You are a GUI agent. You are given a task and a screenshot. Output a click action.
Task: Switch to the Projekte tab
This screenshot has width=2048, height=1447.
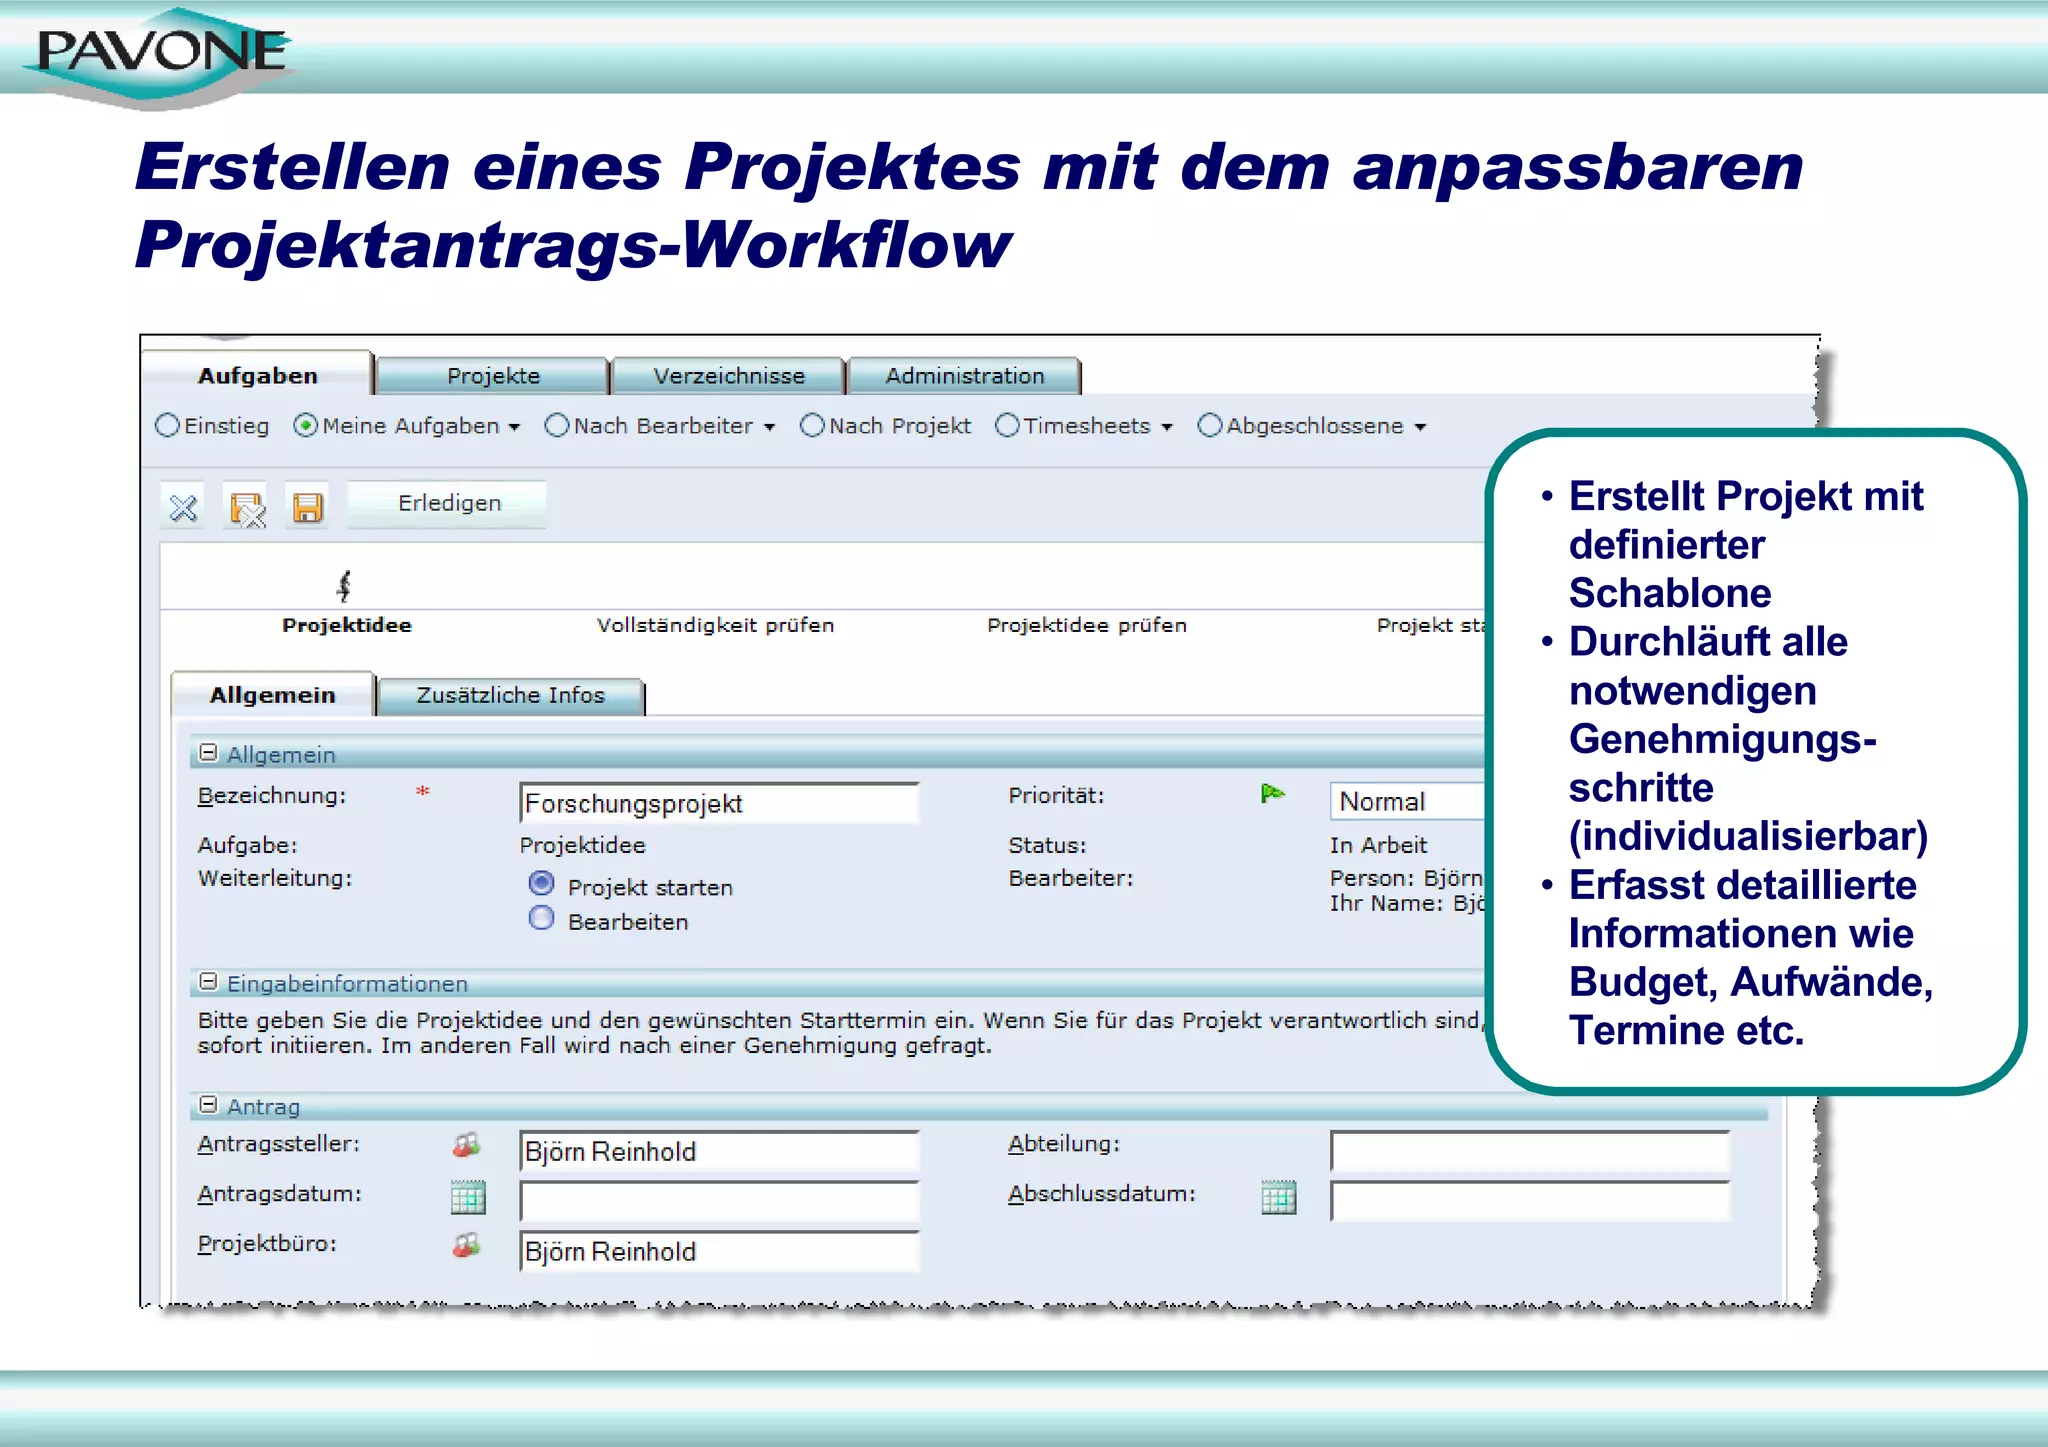tap(494, 376)
